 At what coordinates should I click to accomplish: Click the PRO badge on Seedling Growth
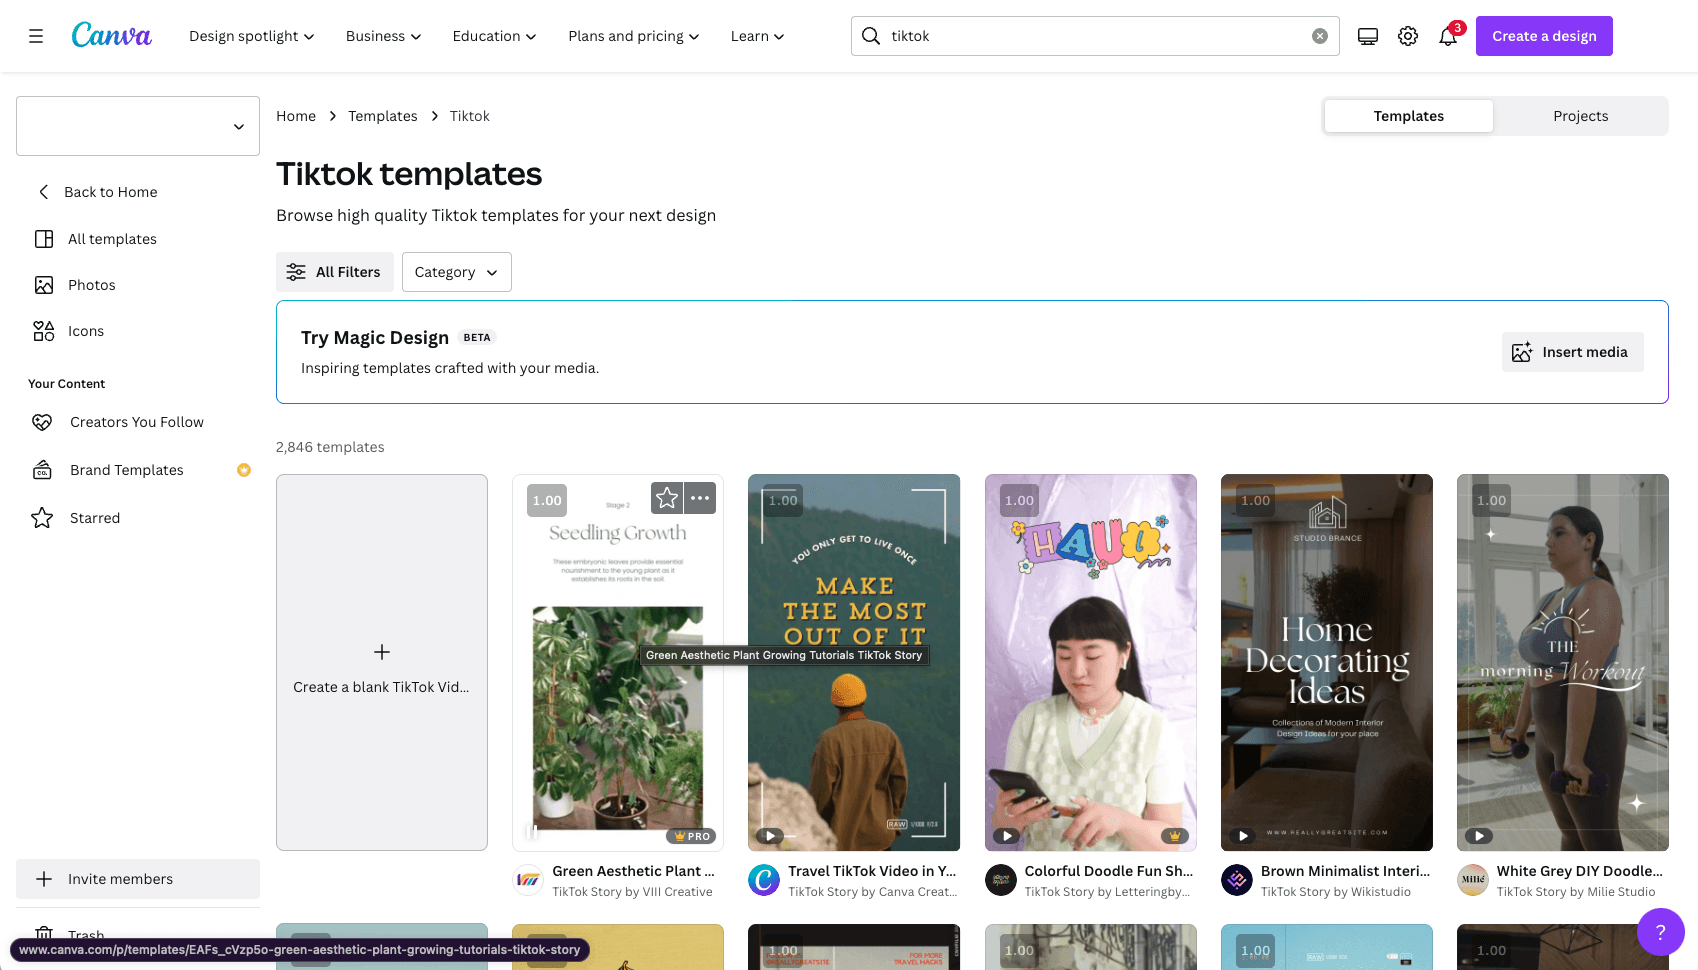tap(692, 836)
